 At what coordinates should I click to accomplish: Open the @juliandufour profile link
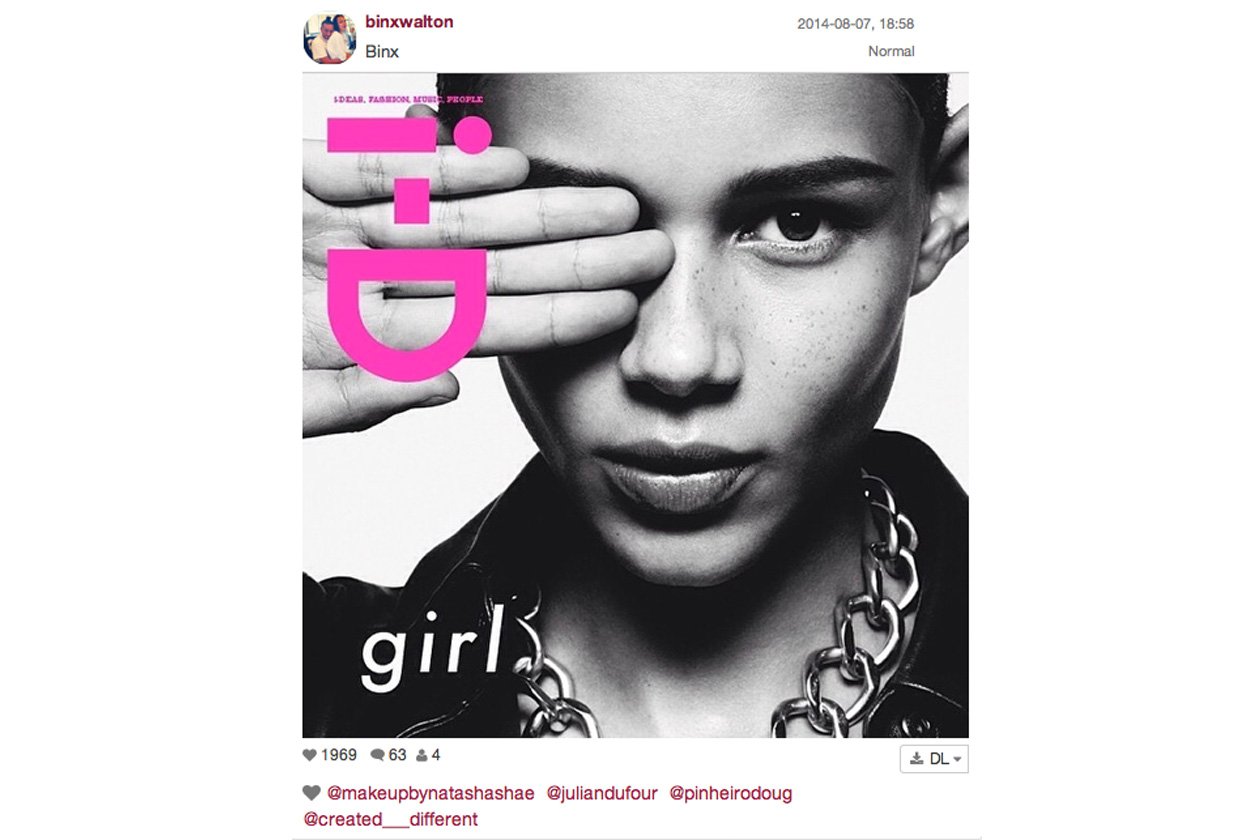click(x=602, y=793)
